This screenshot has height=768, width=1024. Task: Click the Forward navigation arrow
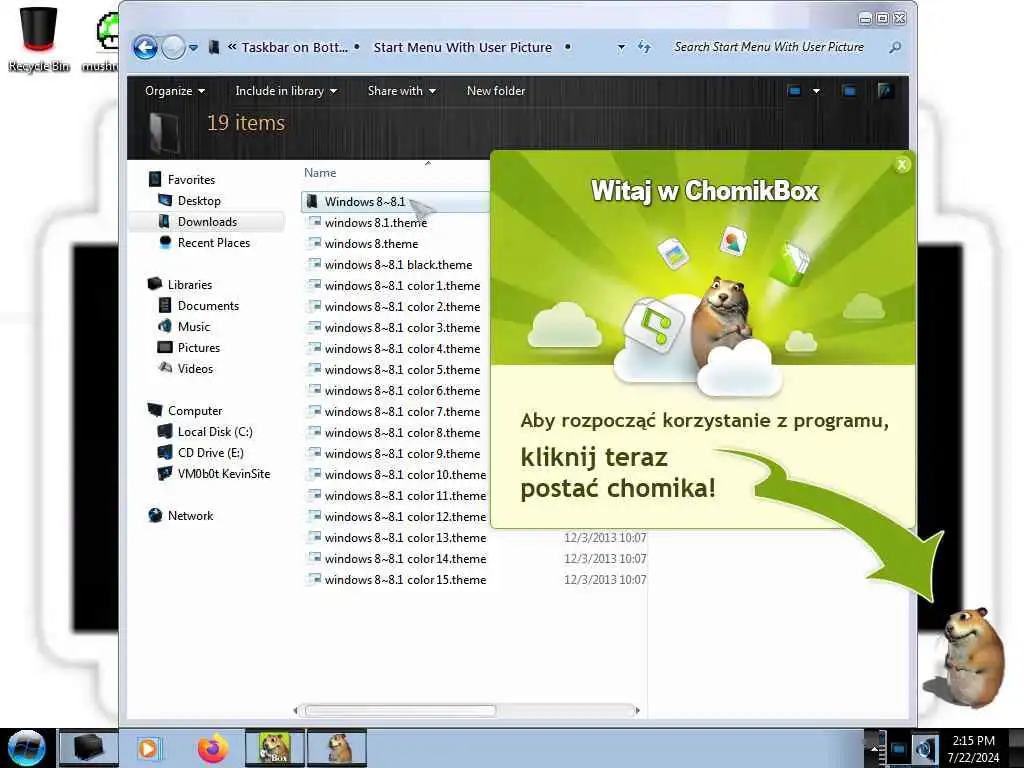click(x=173, y=47)
